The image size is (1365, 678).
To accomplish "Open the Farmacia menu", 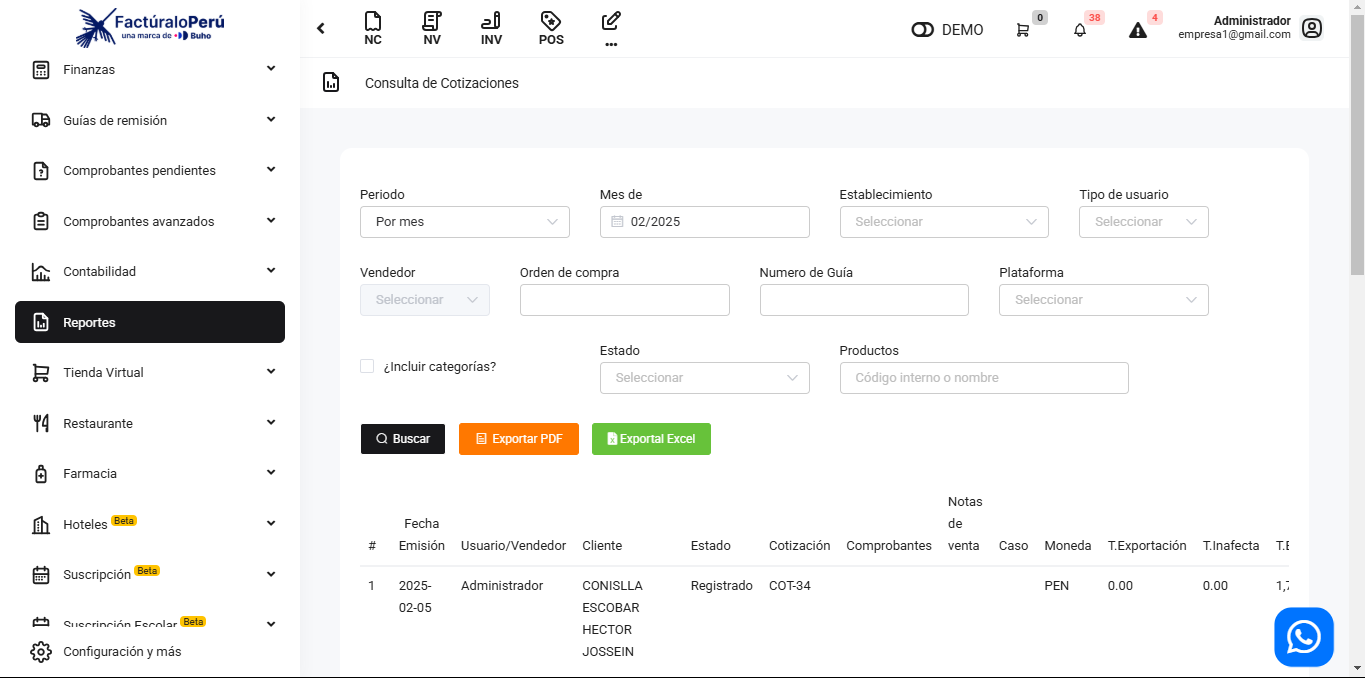I will pyautogui.click(x=150, y=473).
